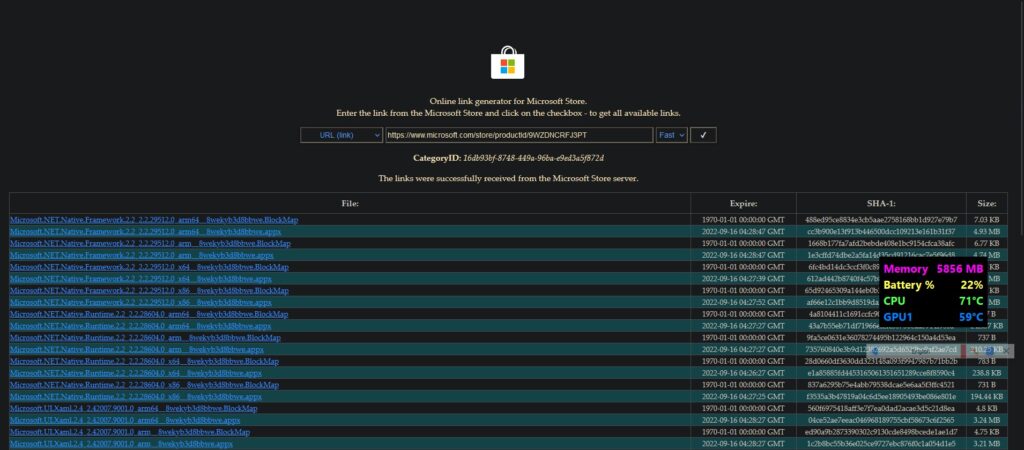The image size is (1024, 450).
Task: Click the checkmark button to generate links
Action: point(703,135)
